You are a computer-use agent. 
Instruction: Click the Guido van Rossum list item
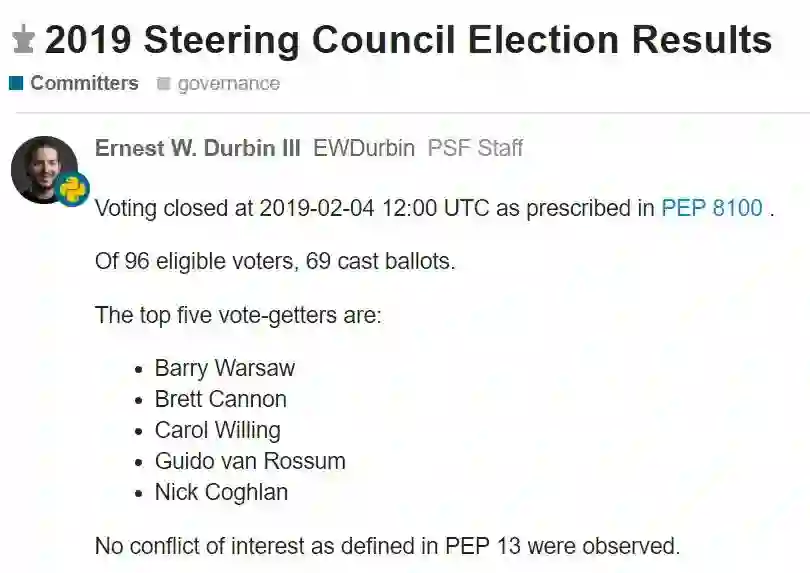pyautogui.click(x=250, y=461)
